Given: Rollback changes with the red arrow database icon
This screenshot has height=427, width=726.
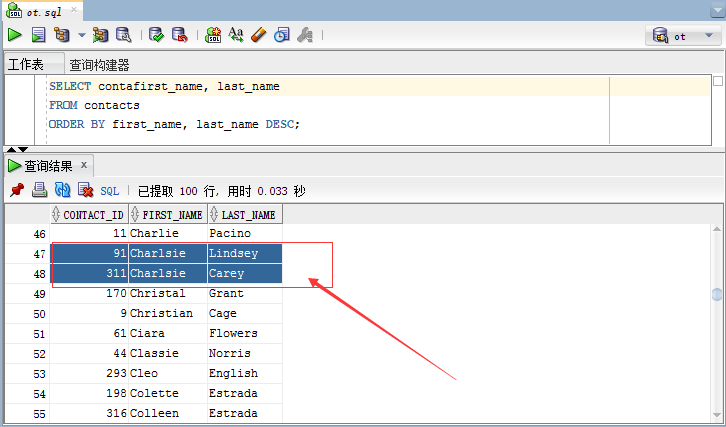Looking at the screenshot, I should [179, 35].
